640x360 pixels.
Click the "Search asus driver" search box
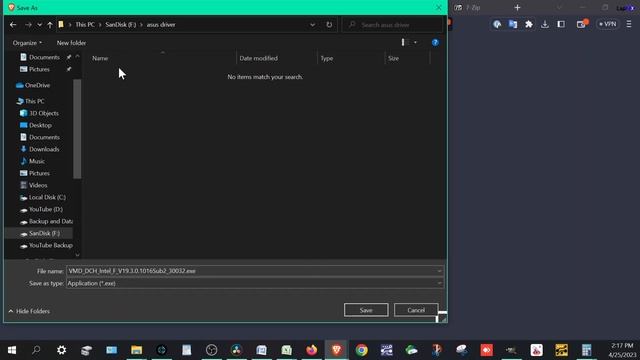click(x=392, y=25)
